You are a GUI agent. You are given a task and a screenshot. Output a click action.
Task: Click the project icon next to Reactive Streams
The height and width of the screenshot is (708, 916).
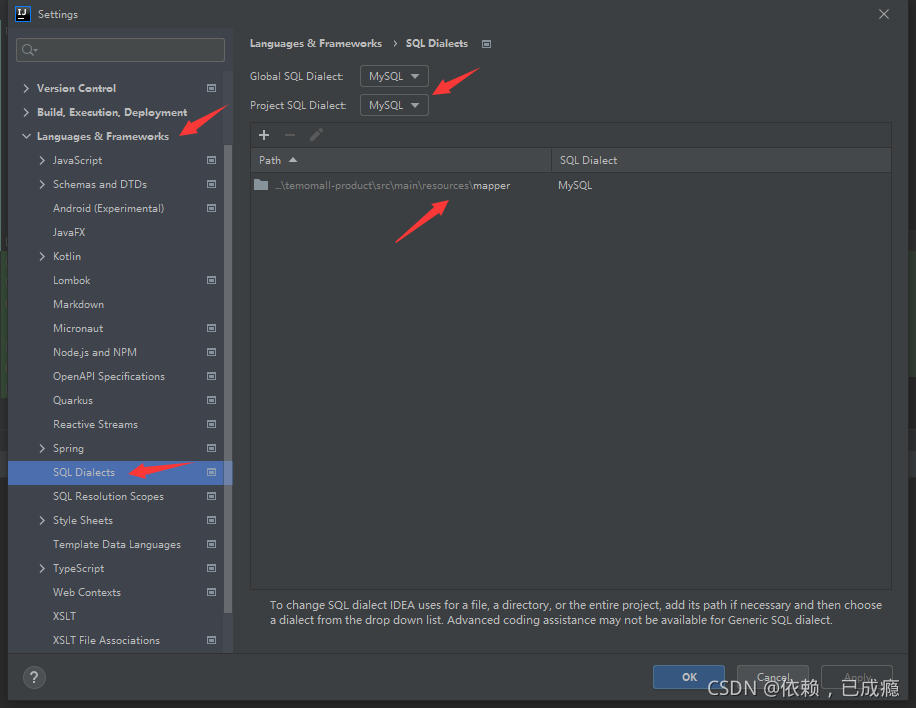click(211, 424)
